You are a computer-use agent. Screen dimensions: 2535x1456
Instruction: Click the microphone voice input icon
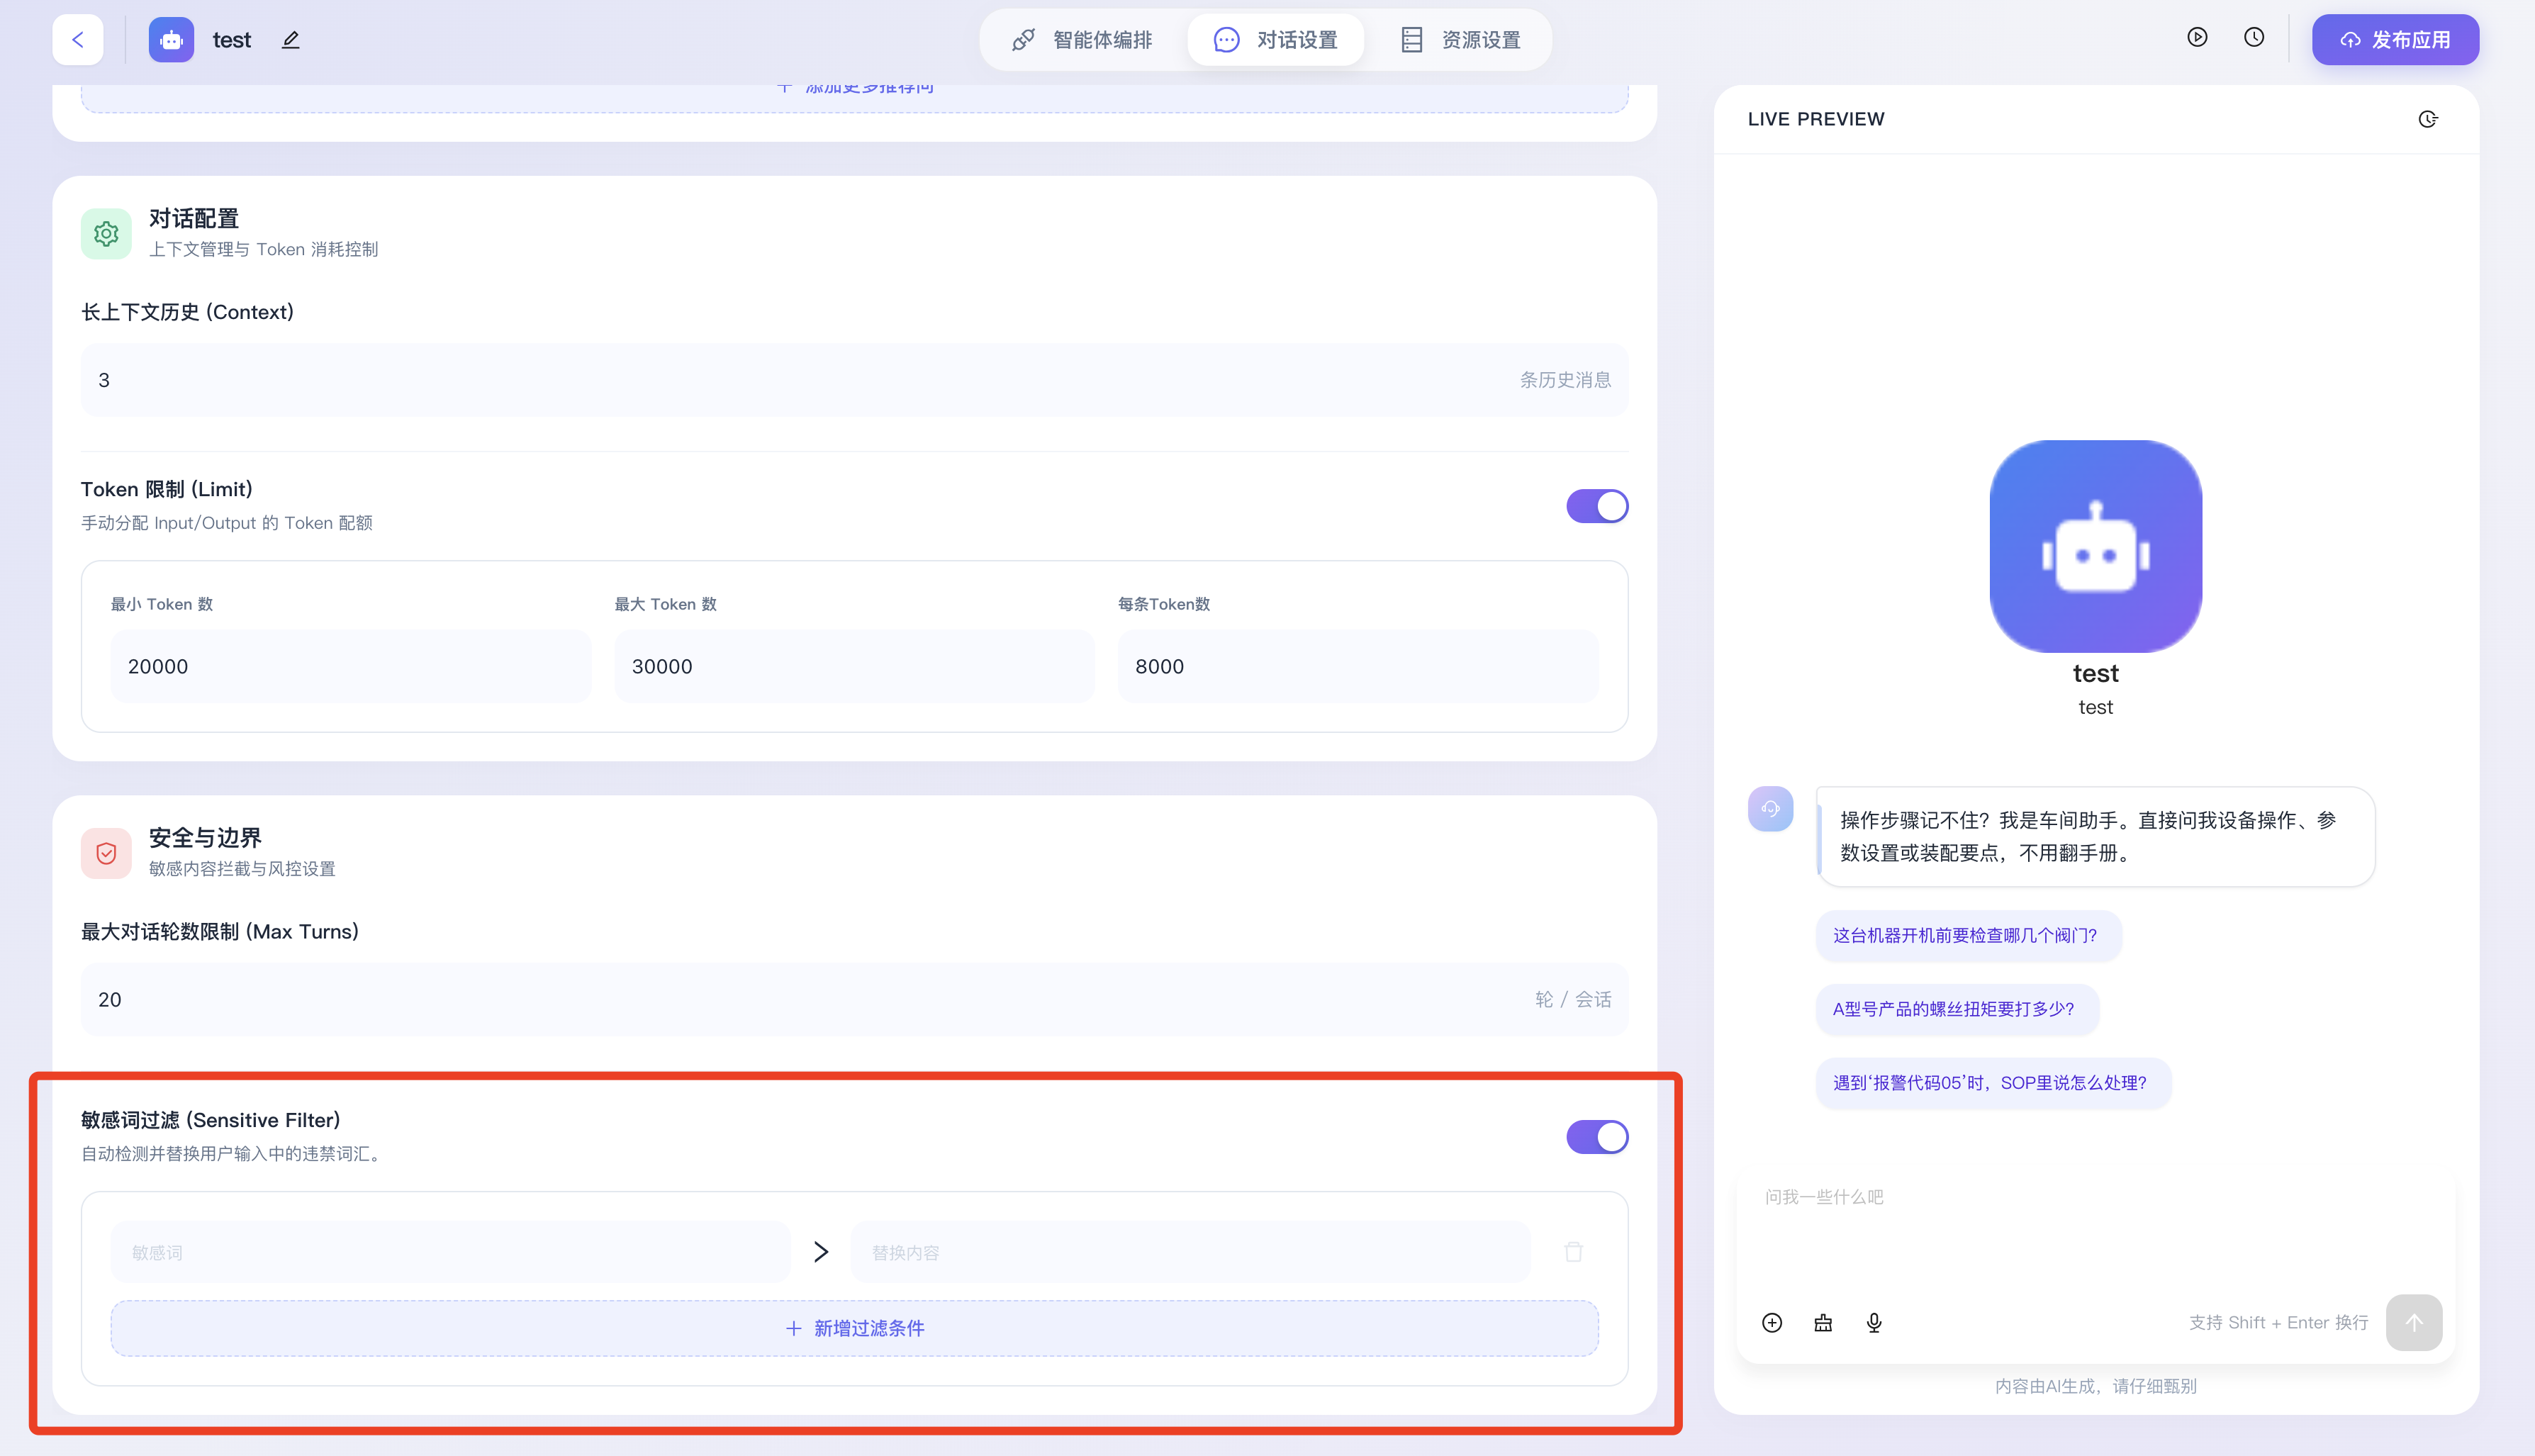click(1873, 1322)
